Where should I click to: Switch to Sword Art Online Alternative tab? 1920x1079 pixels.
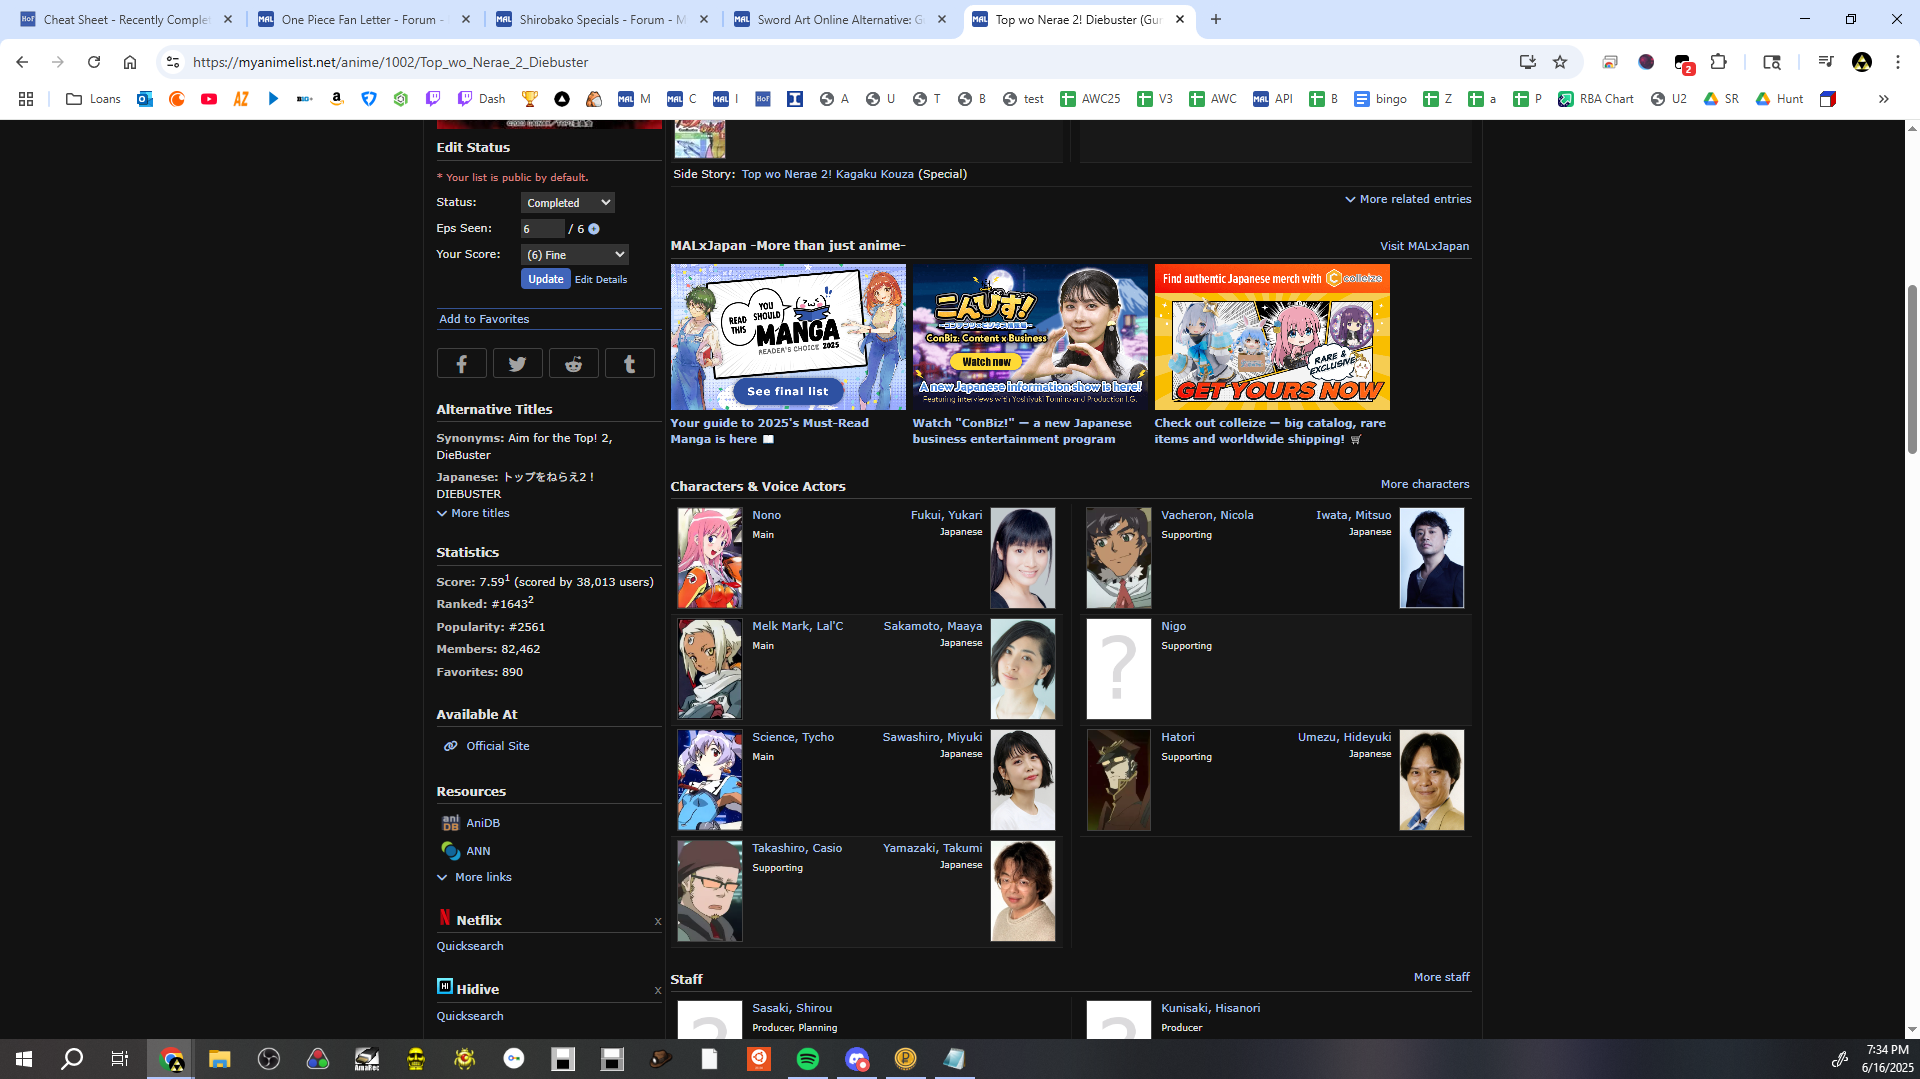pyautogui.click(x=839, y=19)
